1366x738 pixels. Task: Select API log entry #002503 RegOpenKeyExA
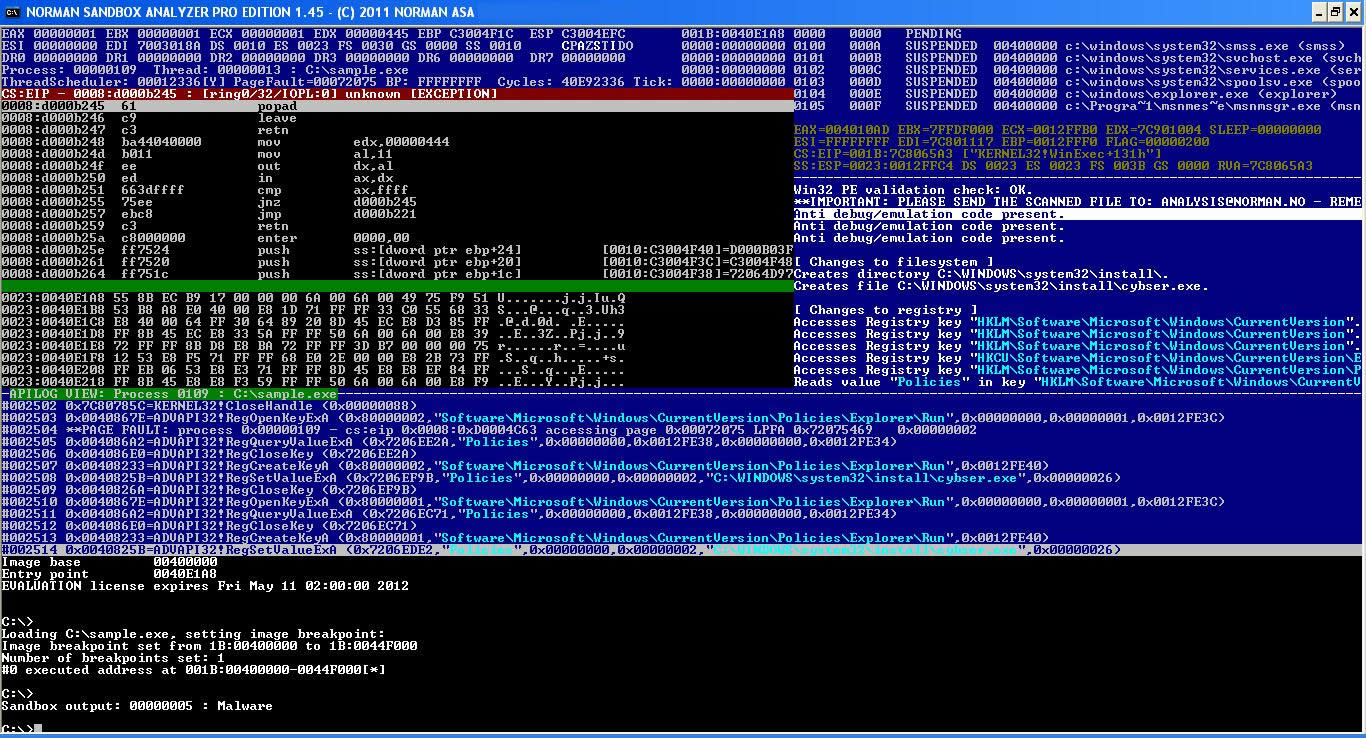coord(612,418)
